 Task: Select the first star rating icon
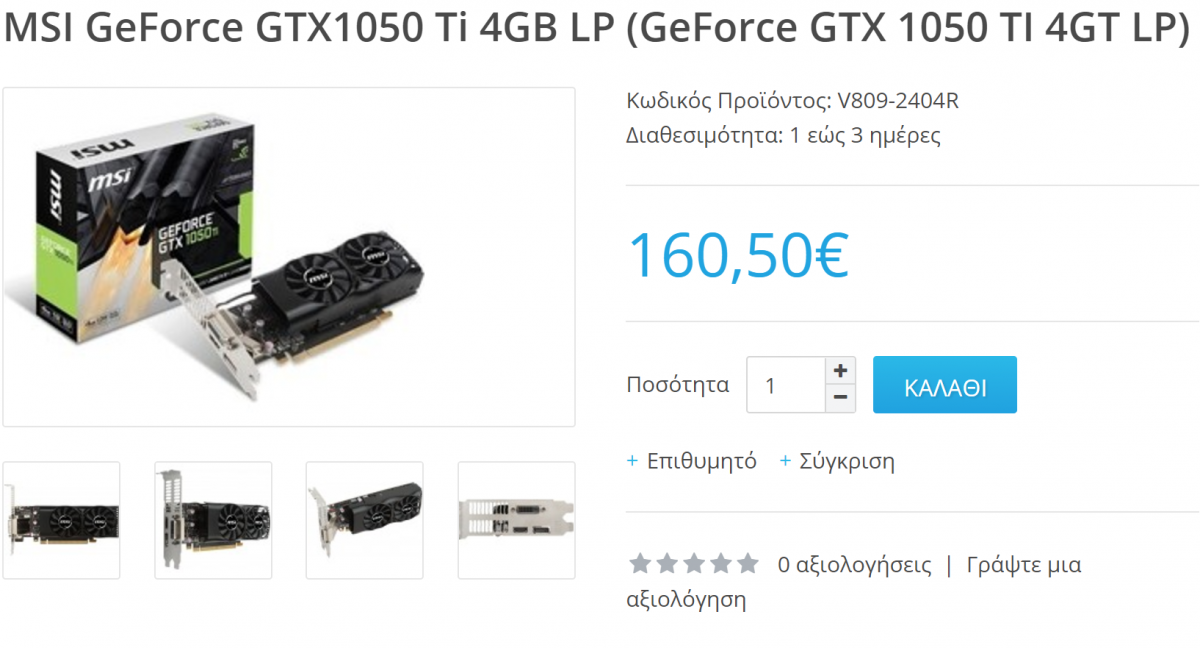click(640, 564)
